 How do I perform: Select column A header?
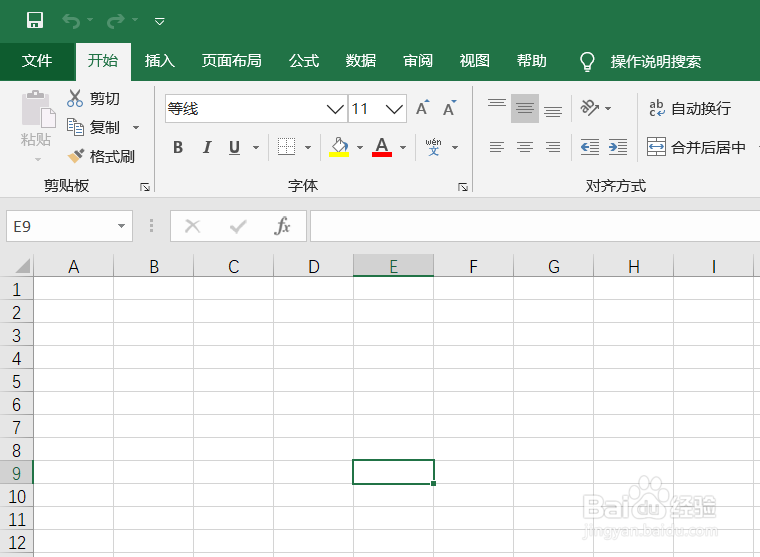[x=74, y=266]
